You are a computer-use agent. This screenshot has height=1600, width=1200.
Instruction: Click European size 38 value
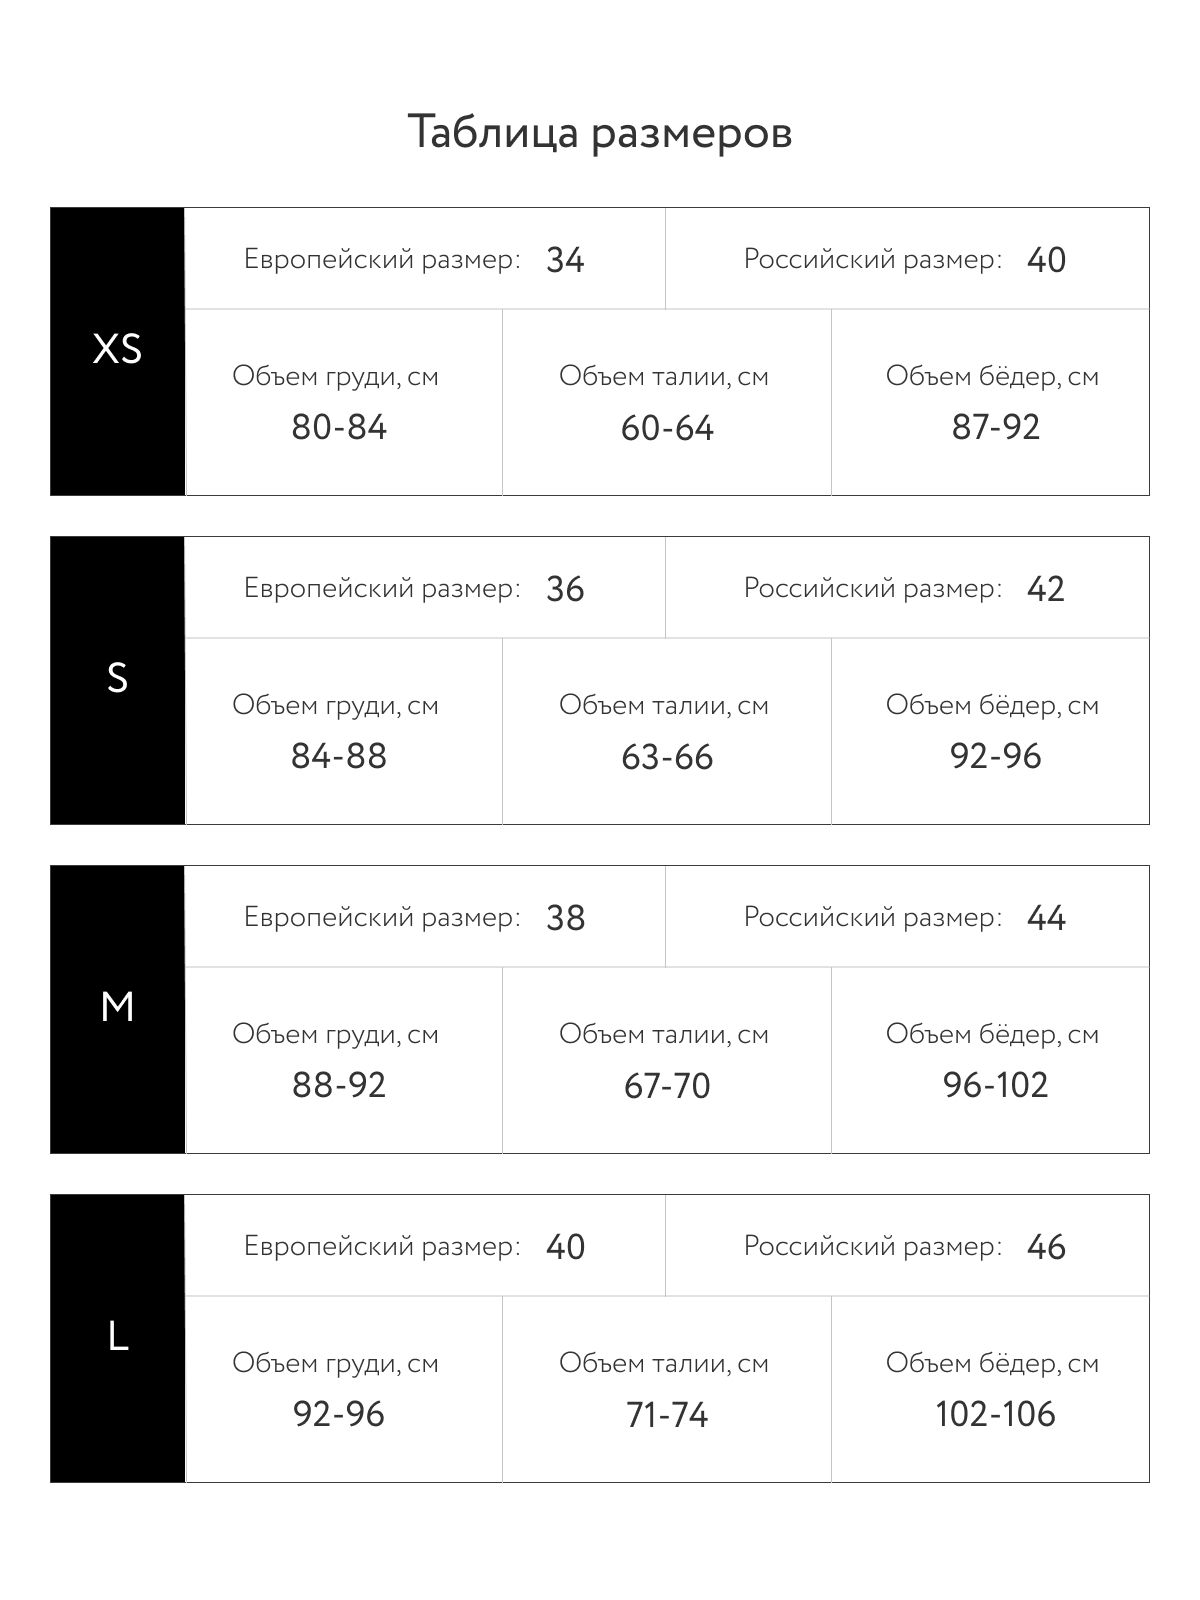coord(565,918)
